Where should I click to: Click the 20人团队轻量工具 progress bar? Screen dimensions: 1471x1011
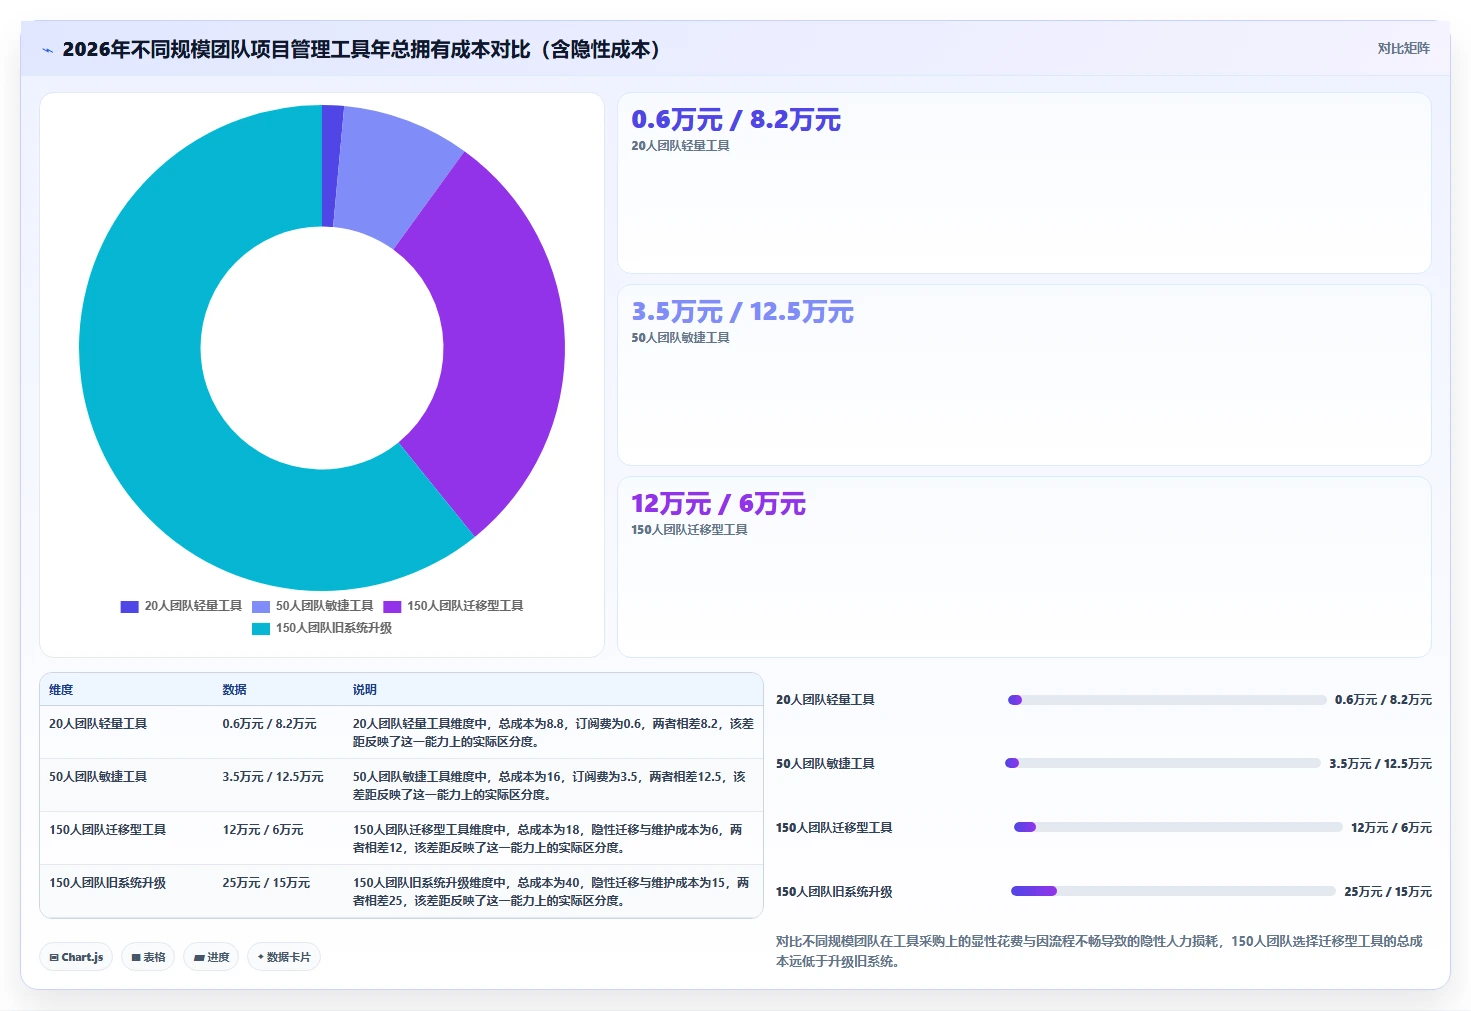[x=1167, y=700]
